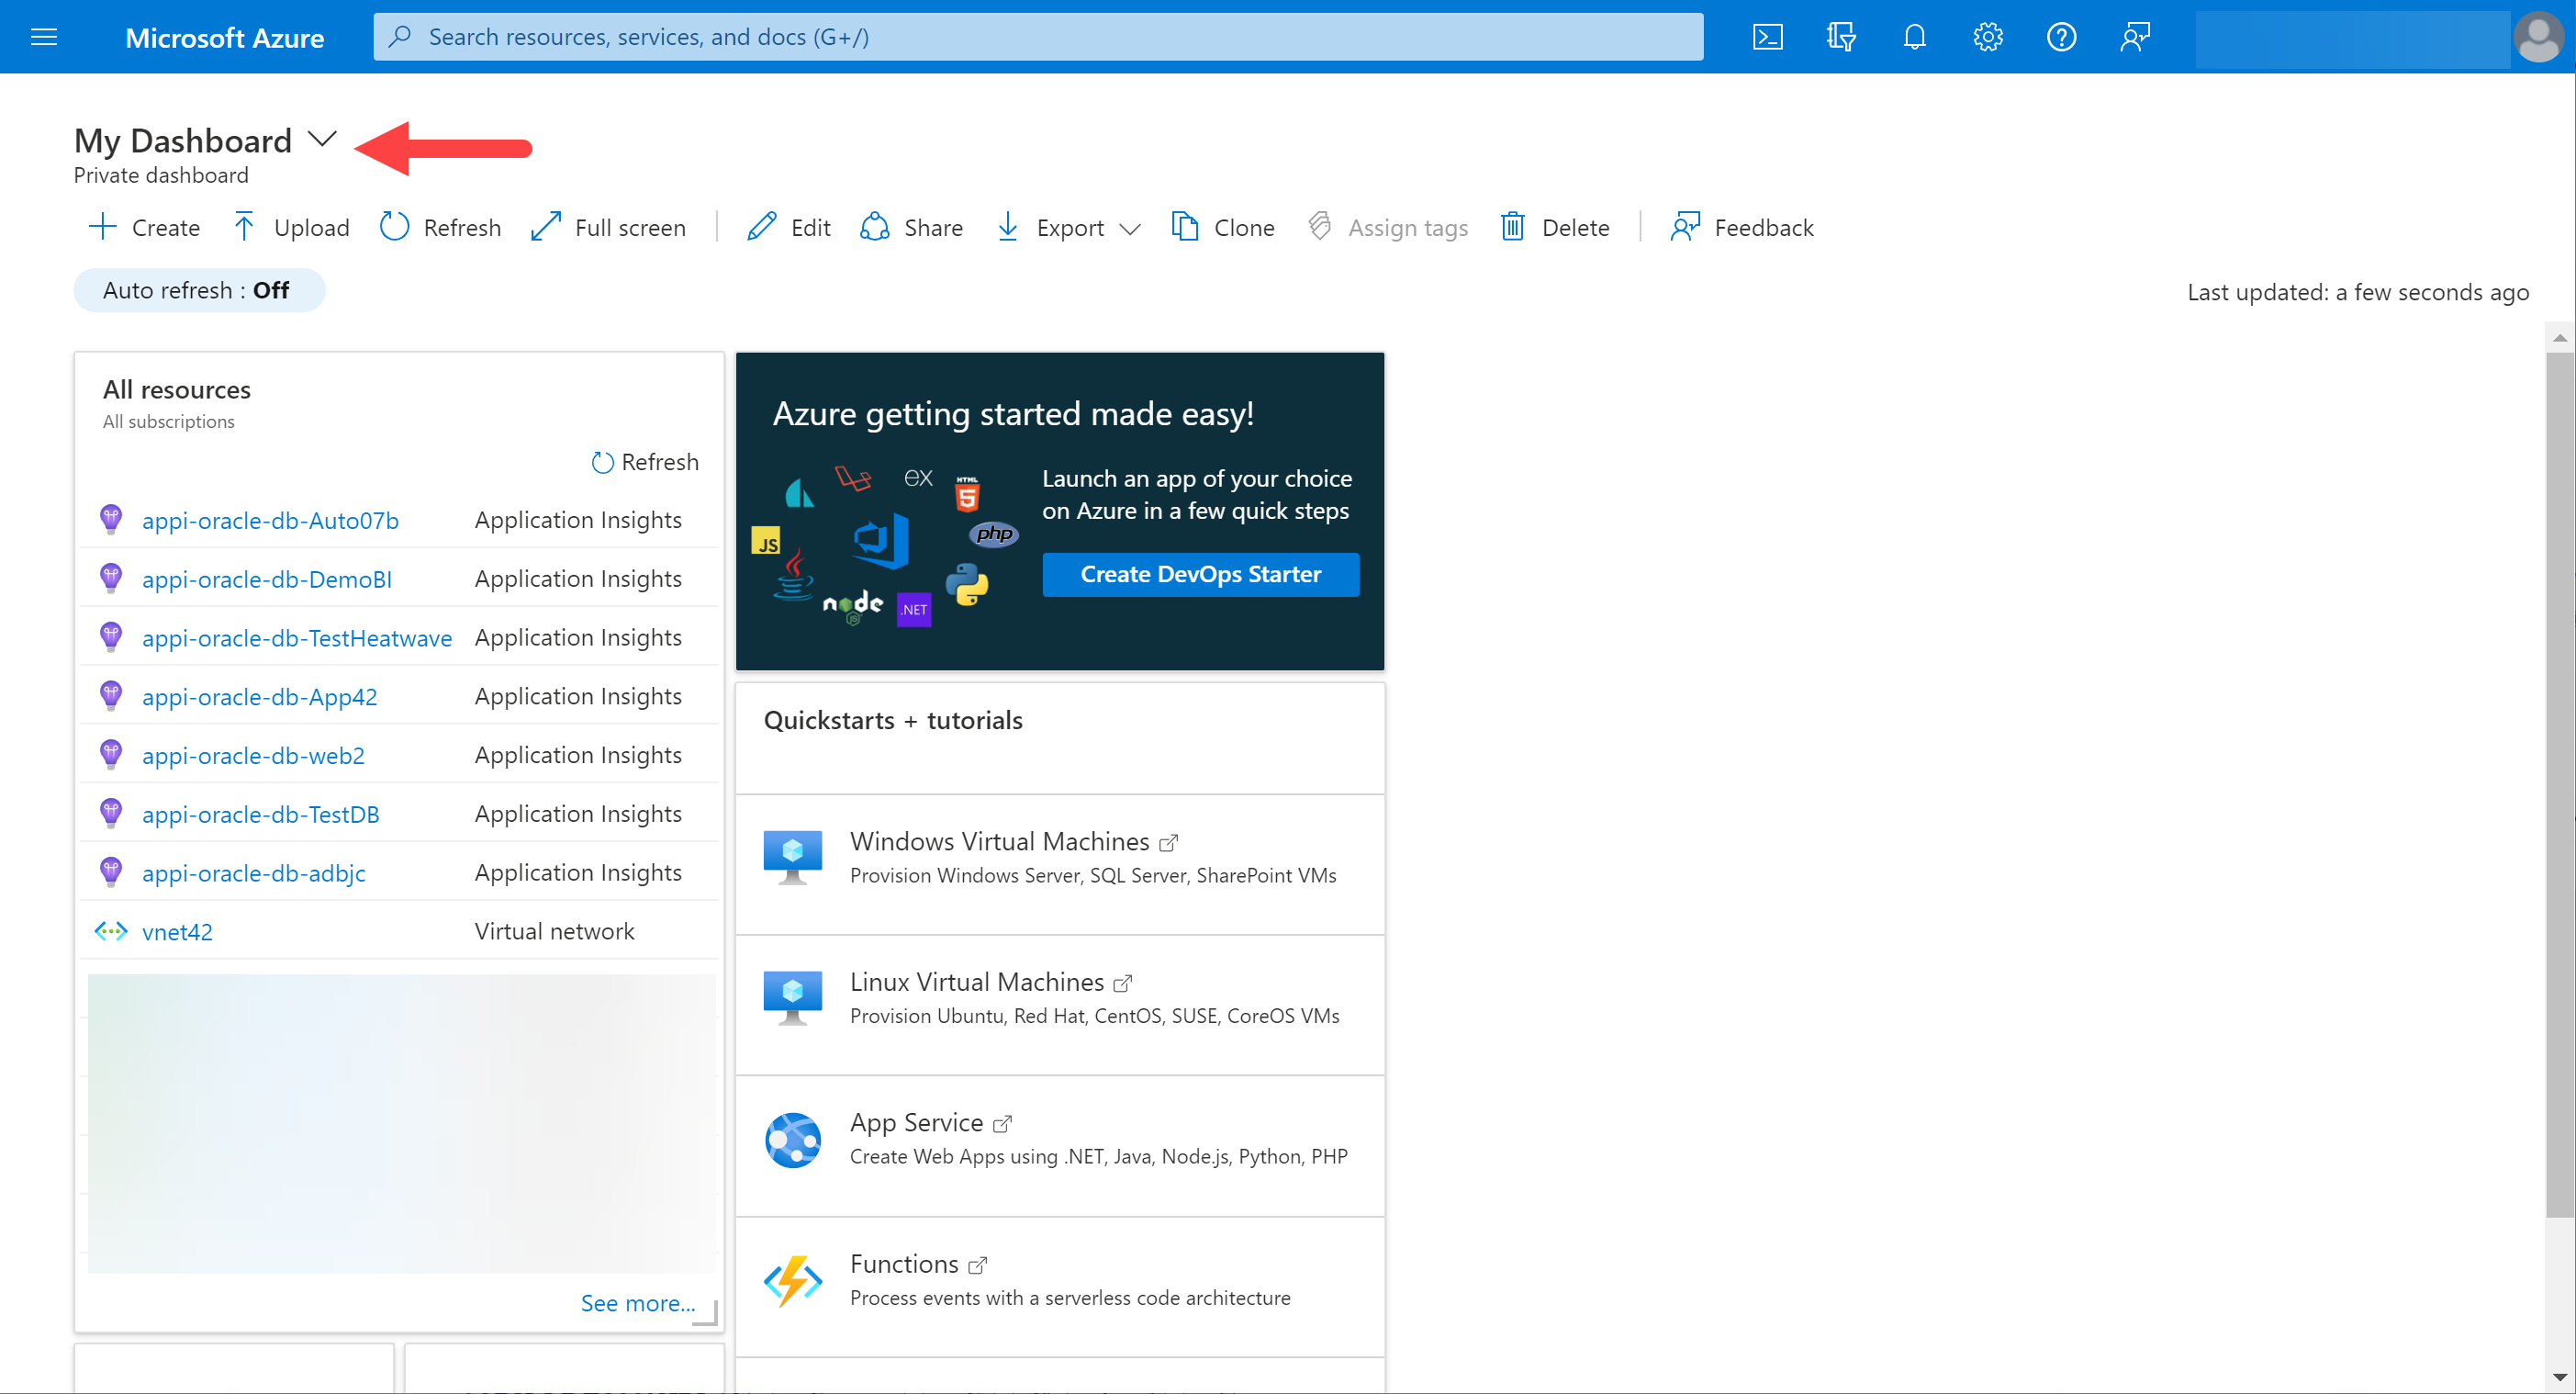Open App Service quickstart link
The image size is (2576, 1394).
coord(930,1123)
